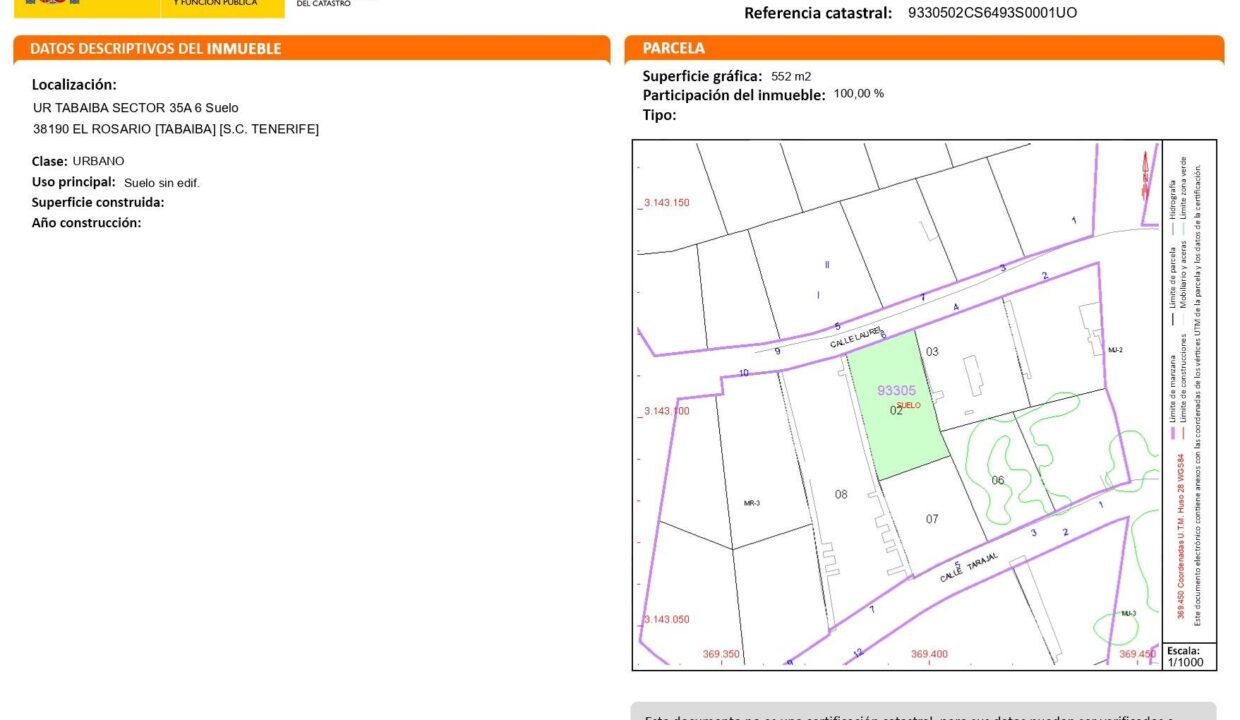Click the 'Superficie gráfica:' label
The image size is (1240, 720).
click(x=702, y=76)
